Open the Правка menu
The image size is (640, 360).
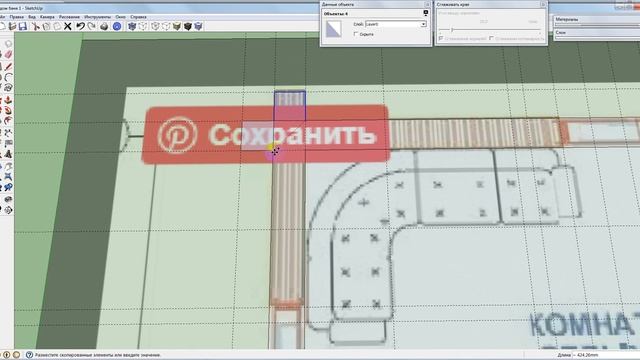click(x=17, y=17)
